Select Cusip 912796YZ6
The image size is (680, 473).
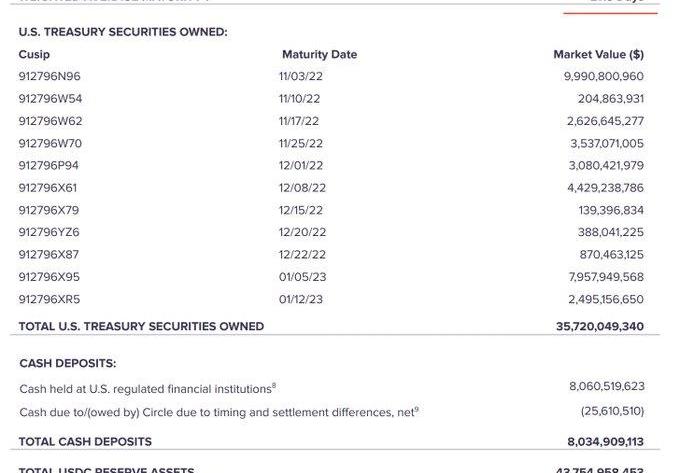(x=49, y=232)
